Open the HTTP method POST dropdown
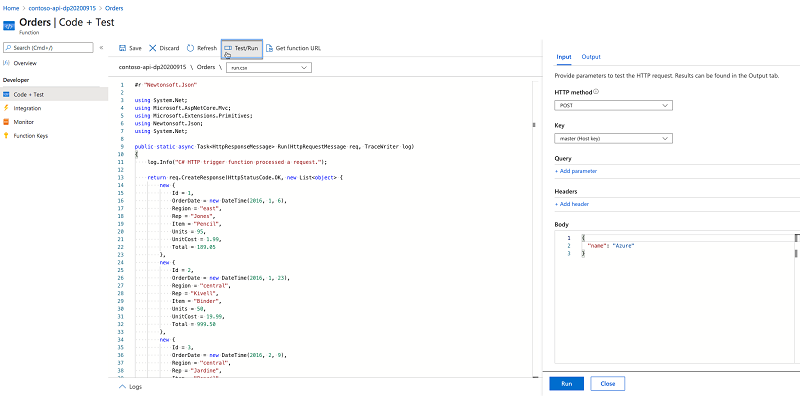This screenshot has width=800, height=396. click(x=613, y=106)
